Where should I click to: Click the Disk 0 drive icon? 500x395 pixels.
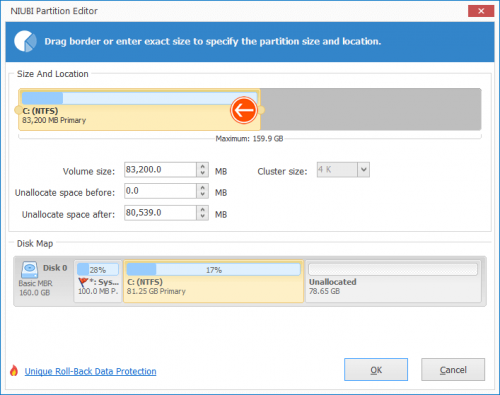tap(29, 269)
